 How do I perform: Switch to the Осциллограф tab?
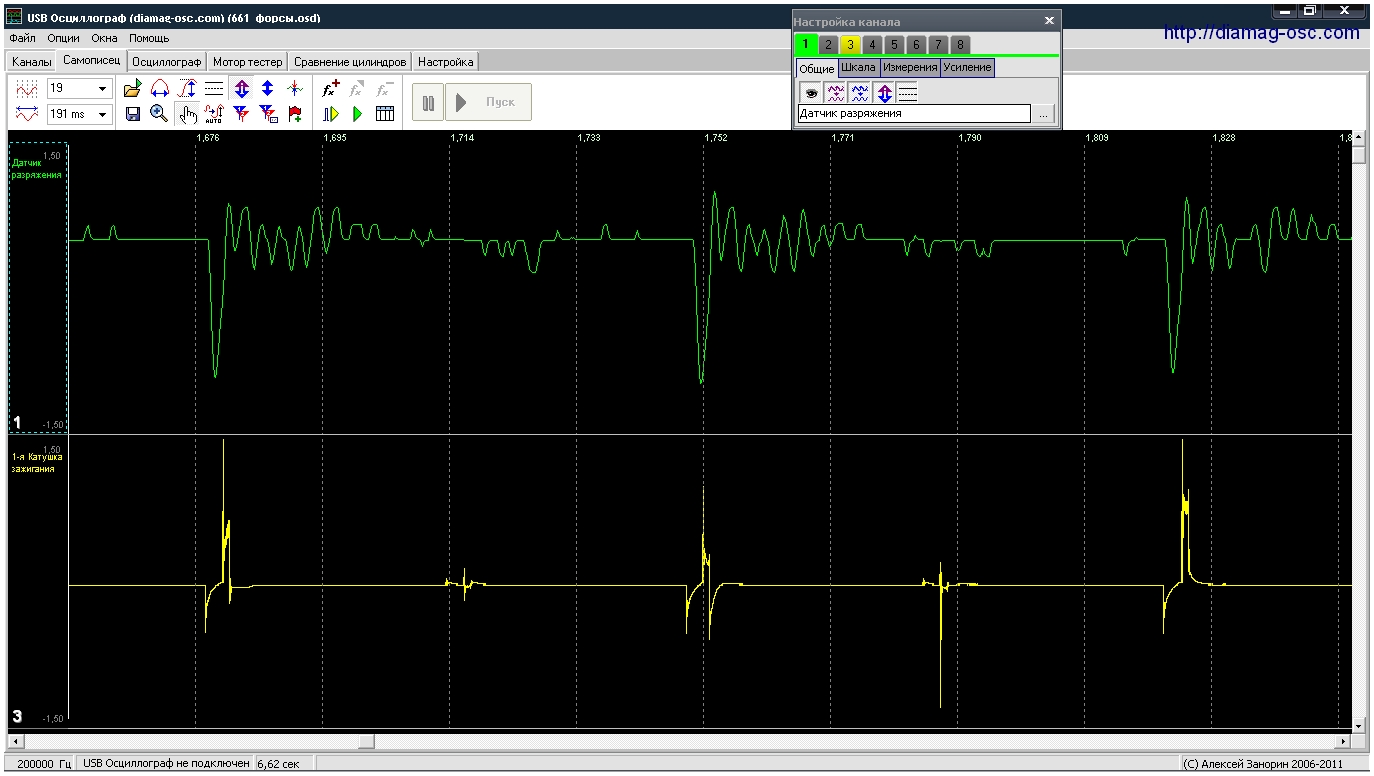pyautogui.click(x=167, y=62)
